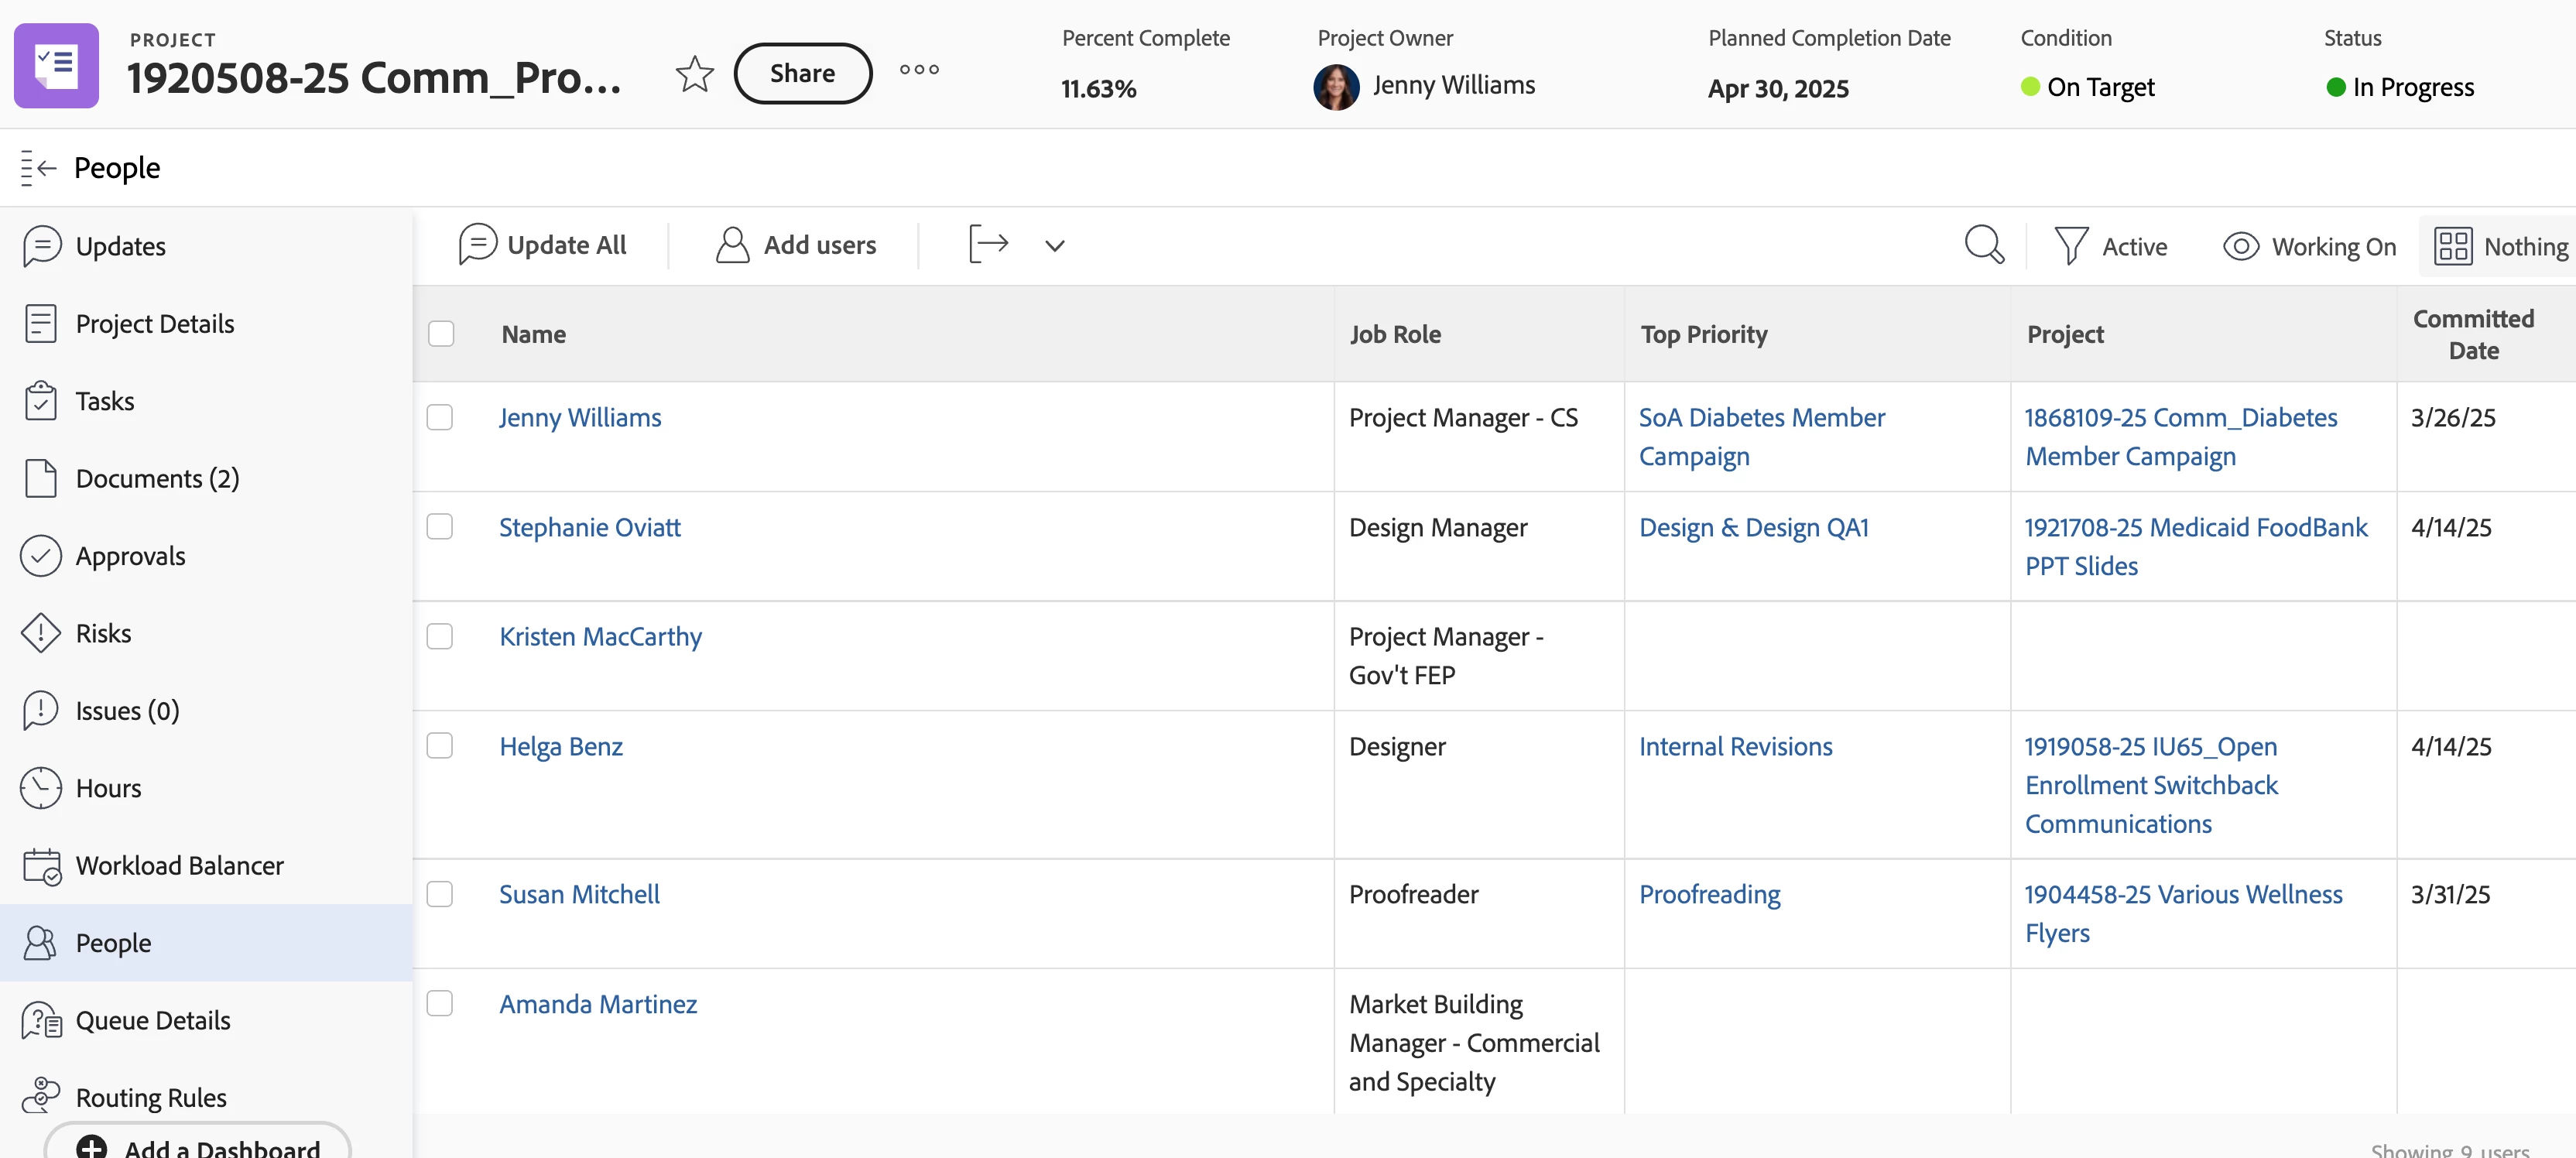Open the Active filter dropdown
Viewport: 2576px width, 1158px height.
pyautogui.click(x=2111, y=246)
